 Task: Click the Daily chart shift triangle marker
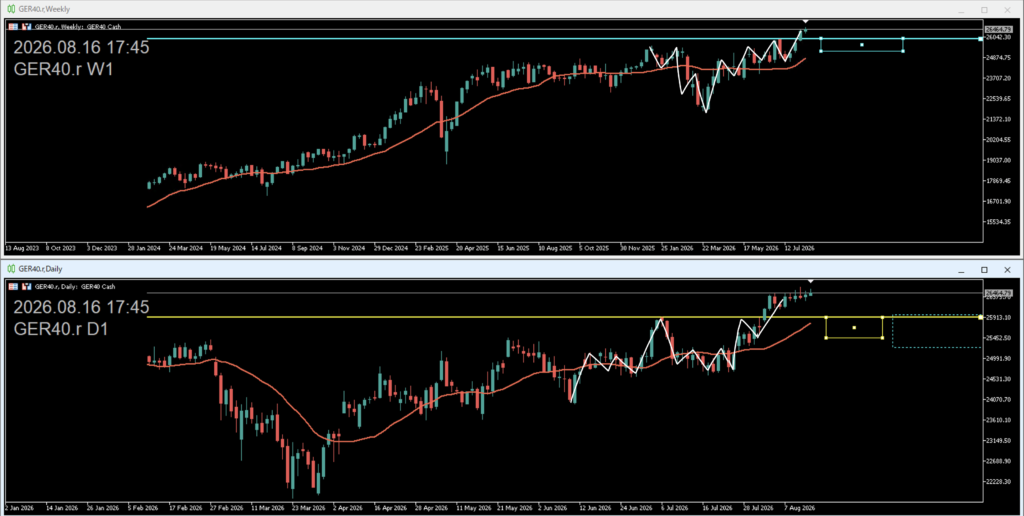point(810,282)
